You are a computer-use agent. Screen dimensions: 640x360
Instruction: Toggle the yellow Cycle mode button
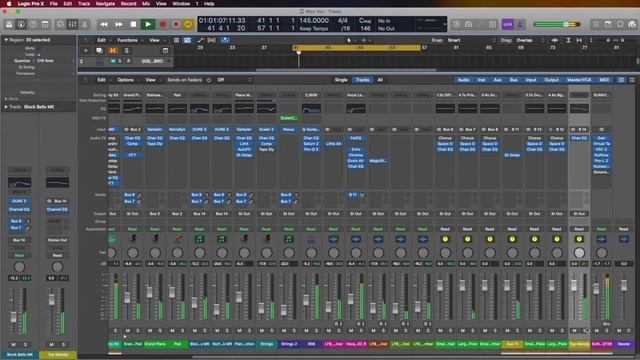point(188,24)
